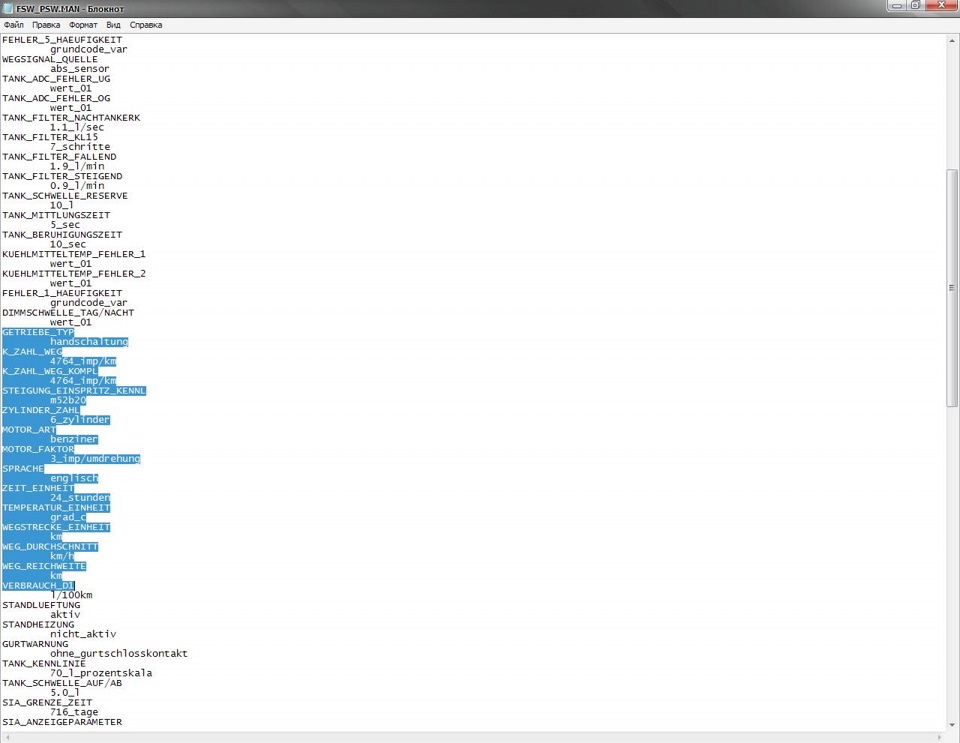960x743 pixels.
Task: Click the 24_stunden value
Action: tap(80, 498)
